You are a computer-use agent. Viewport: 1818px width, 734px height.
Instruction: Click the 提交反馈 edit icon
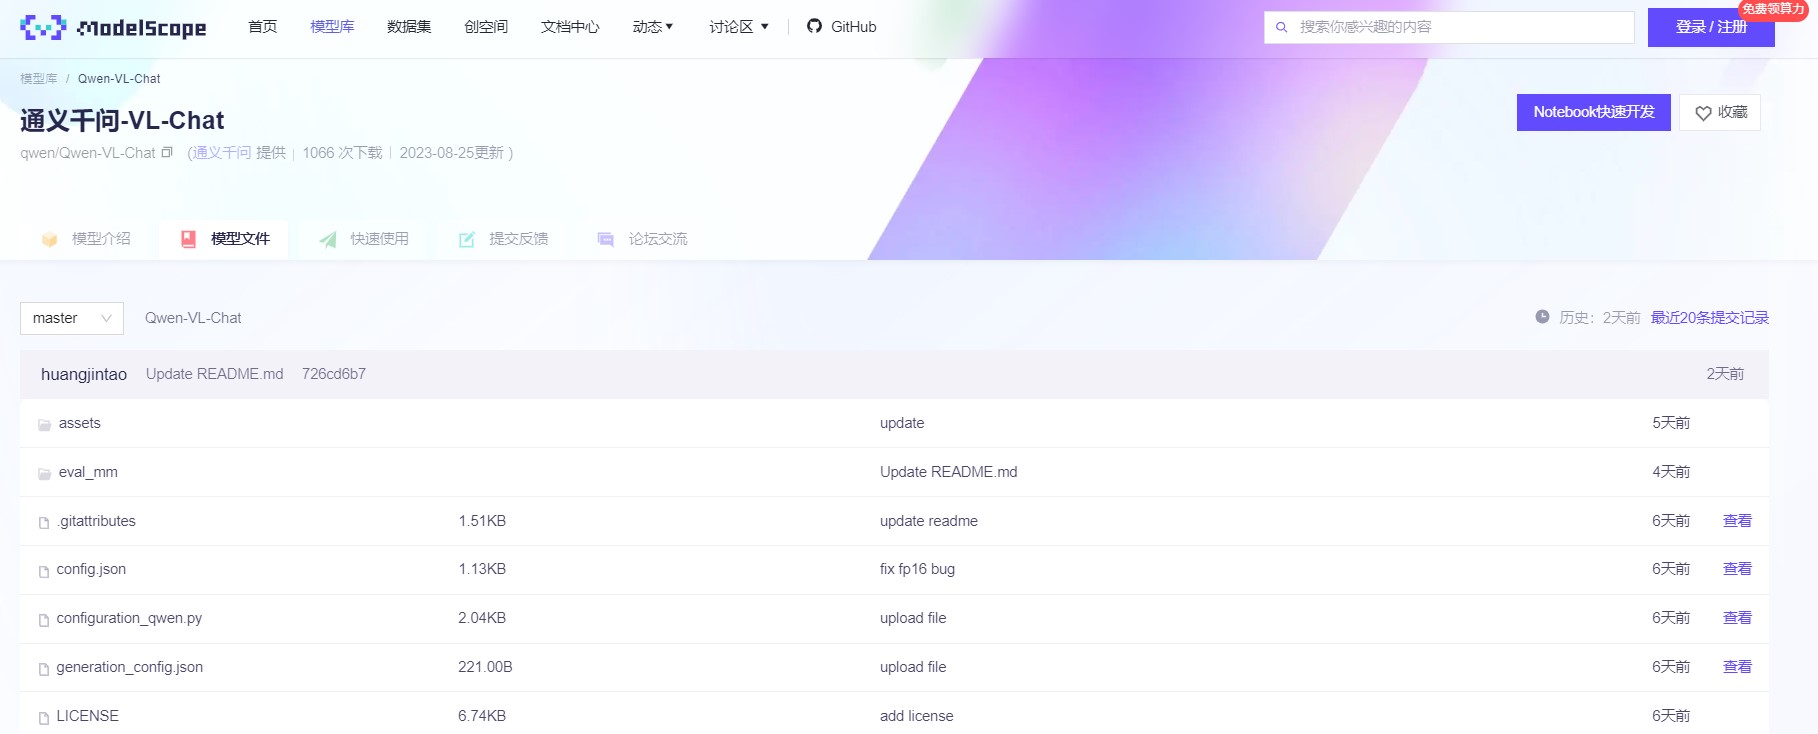[466, 239]
